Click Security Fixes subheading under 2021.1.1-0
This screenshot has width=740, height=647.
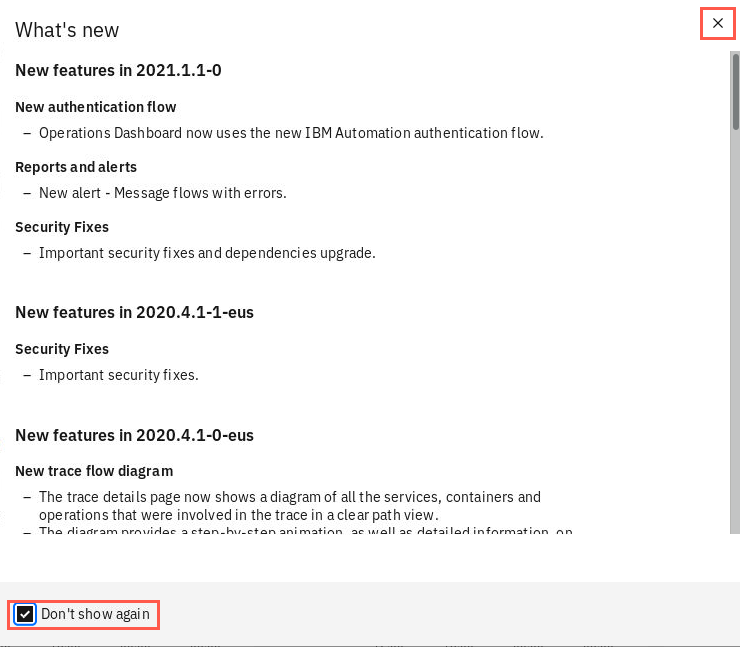(x=62, y=227)
